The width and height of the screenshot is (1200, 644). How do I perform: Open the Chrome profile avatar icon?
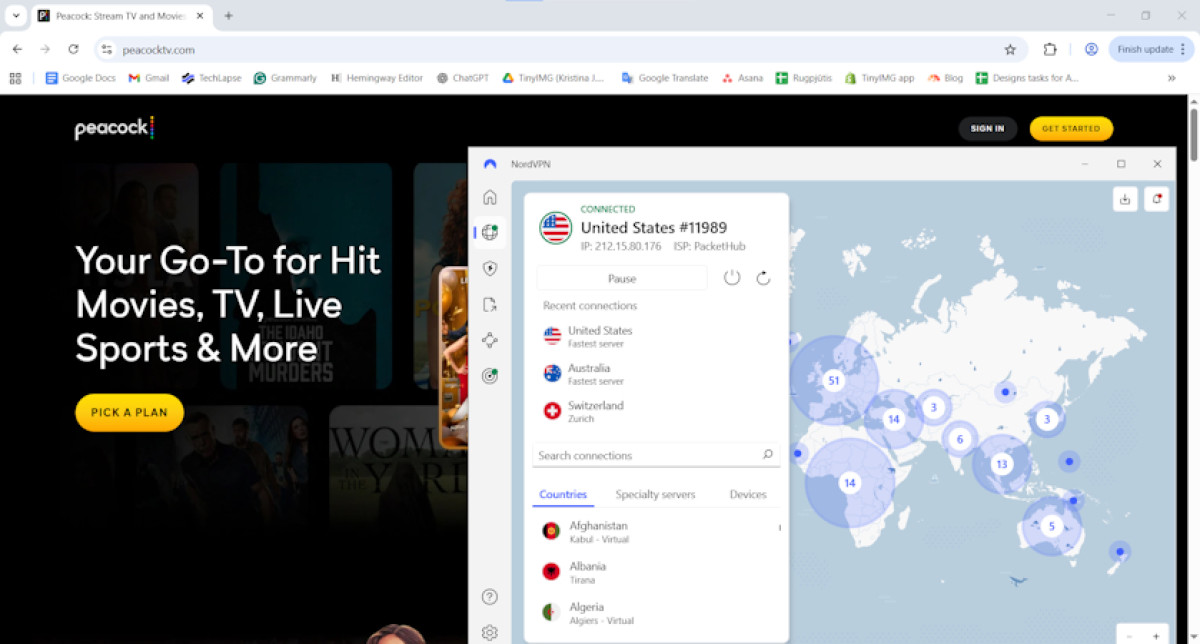click(x=1091, y=49)
